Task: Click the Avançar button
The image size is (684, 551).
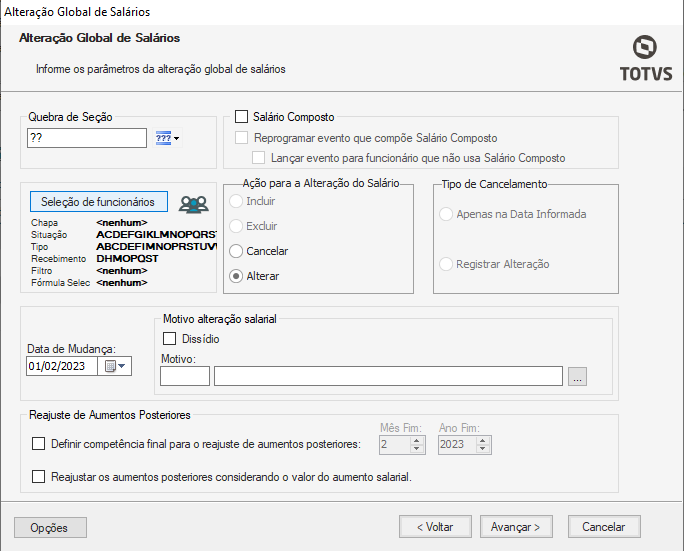Action: point(516,527)
